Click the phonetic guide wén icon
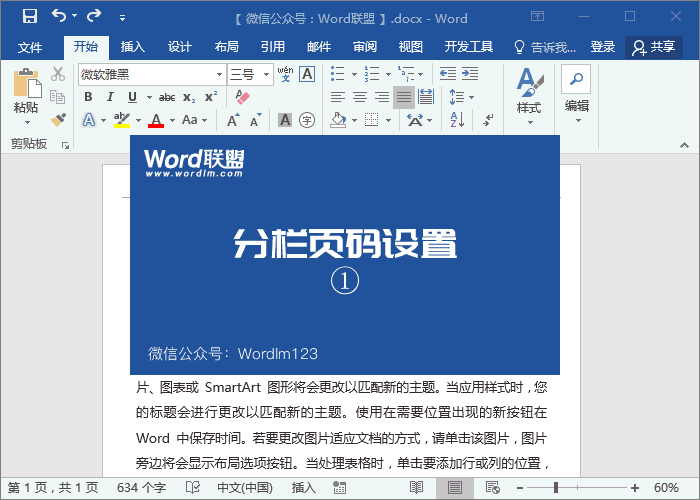 click(x=285, y=74)
